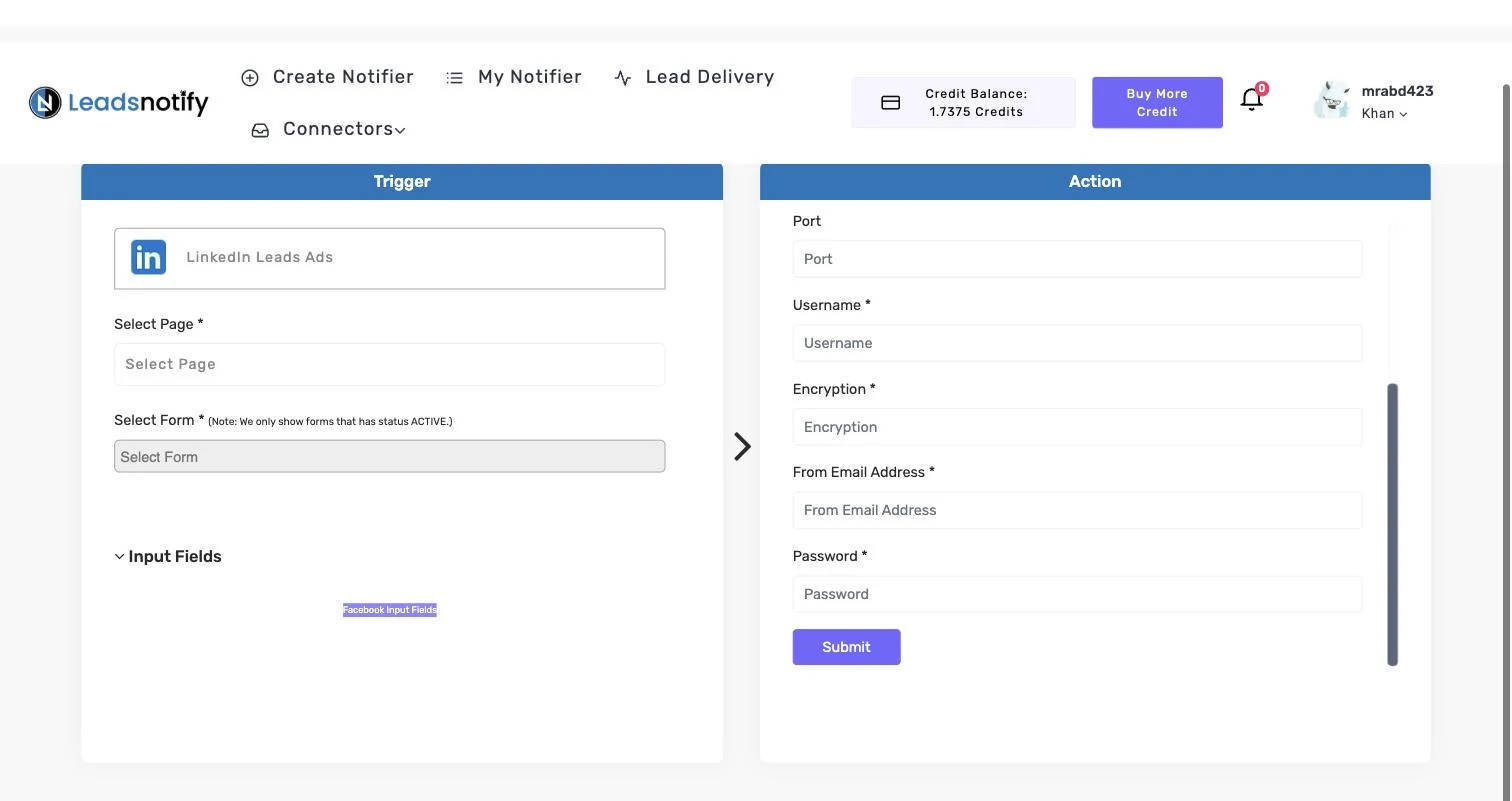1512x801 pixels.
Task: Click the credit card icon beside Credit Balance
Action: (x=890, y=103)
